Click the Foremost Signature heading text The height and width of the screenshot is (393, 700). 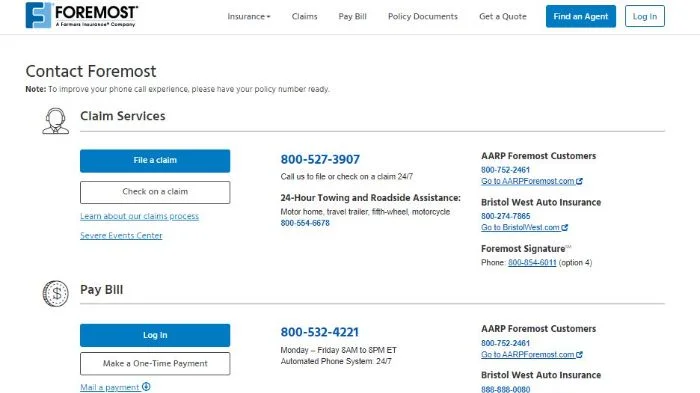coord(523,249)
